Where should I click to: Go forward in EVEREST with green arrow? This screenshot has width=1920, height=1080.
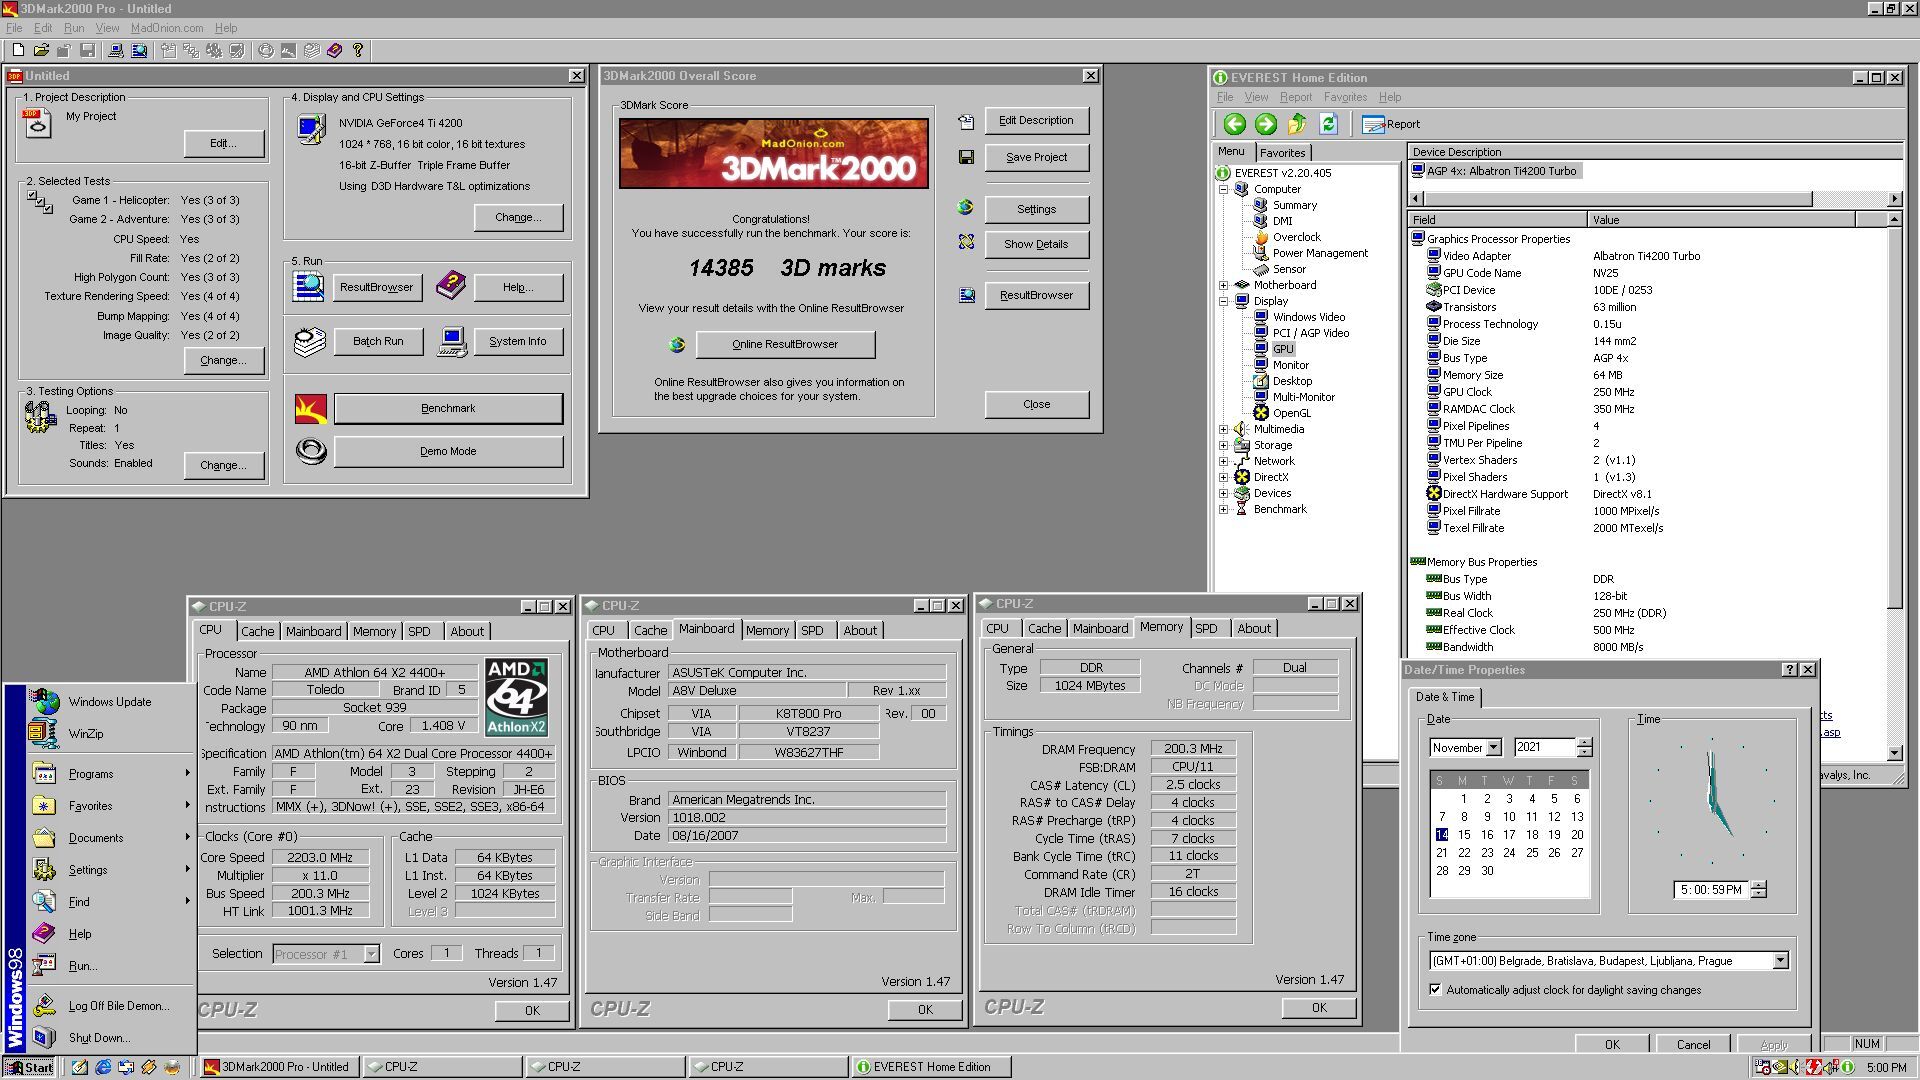pyautogui.click(x=1266, y=124)
